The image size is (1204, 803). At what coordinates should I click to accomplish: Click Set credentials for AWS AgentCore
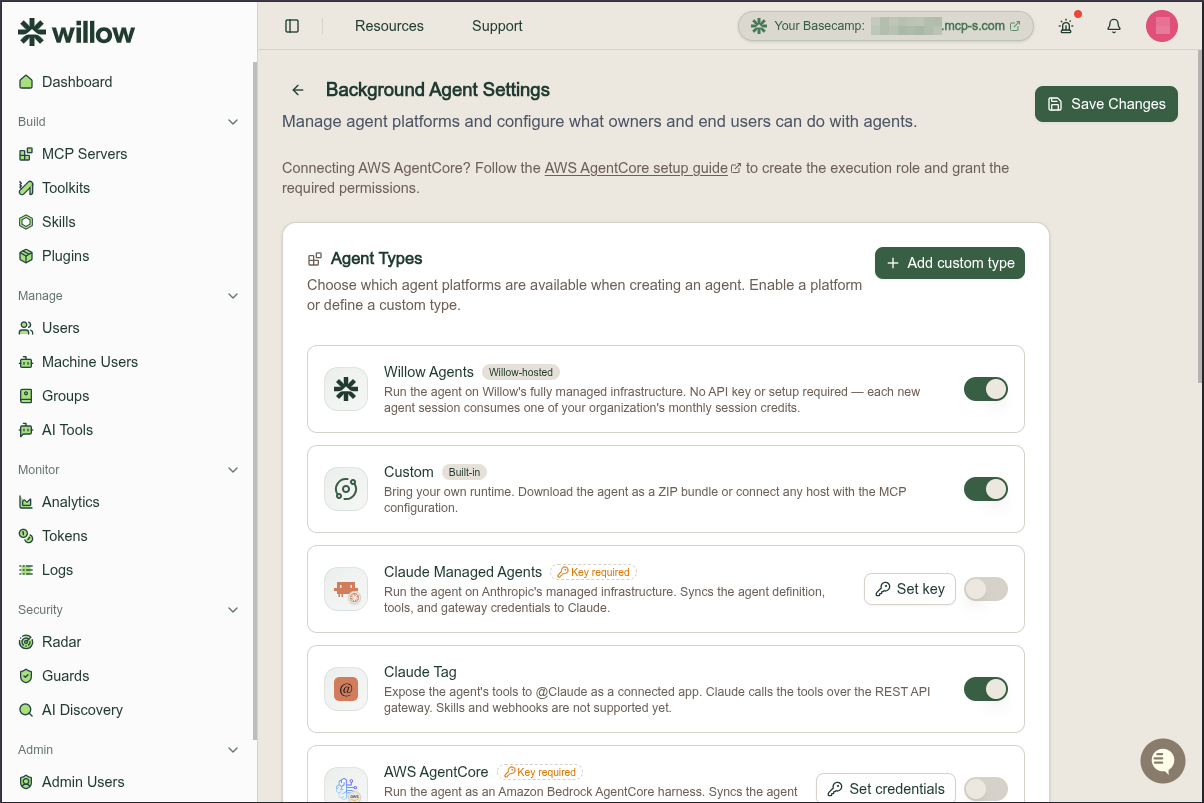pyautogui.click(x=886, y=788)
